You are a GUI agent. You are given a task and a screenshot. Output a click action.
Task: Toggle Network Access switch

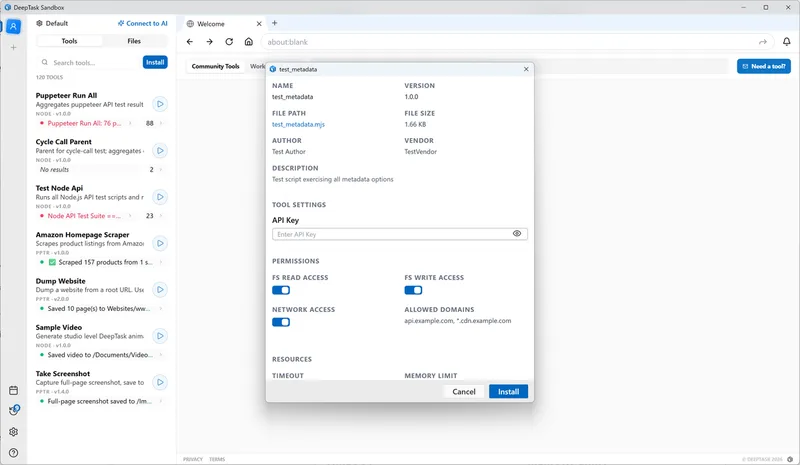(281, 322)
